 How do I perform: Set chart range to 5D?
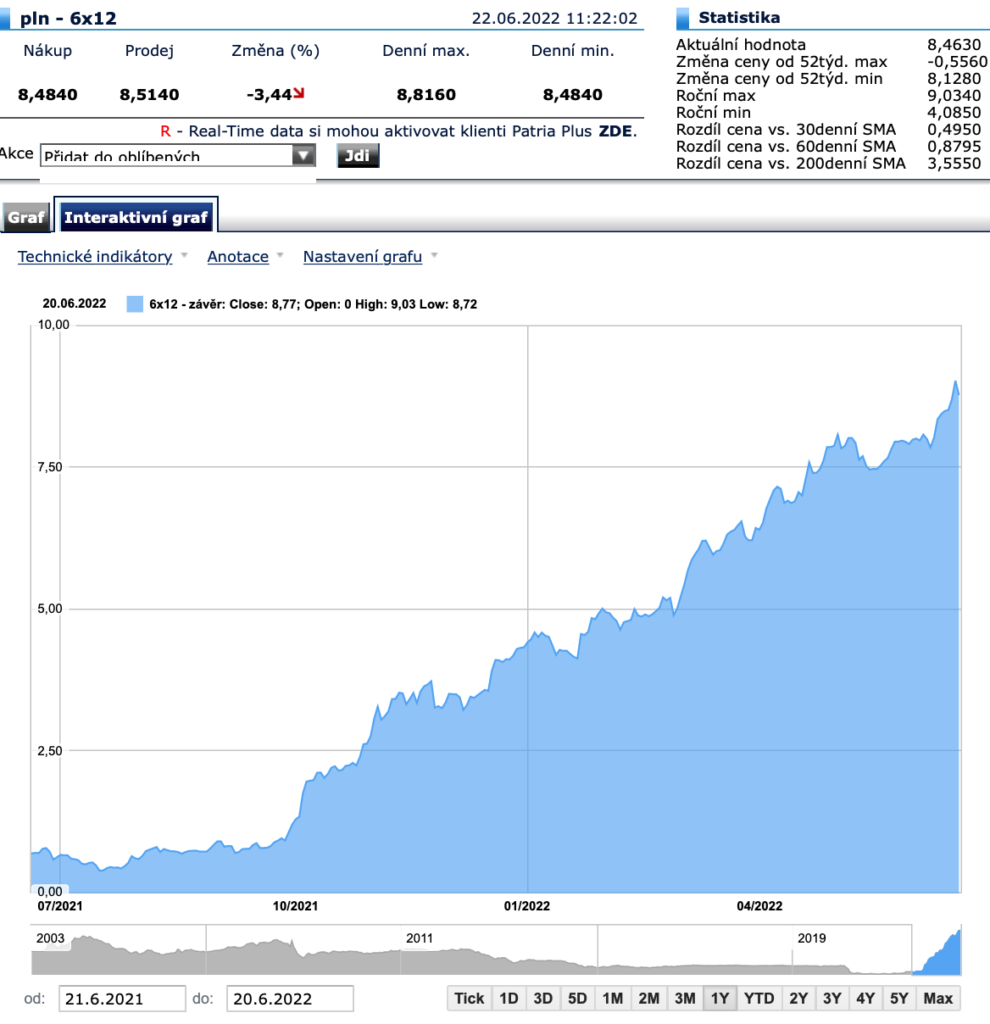click(577, 999)
